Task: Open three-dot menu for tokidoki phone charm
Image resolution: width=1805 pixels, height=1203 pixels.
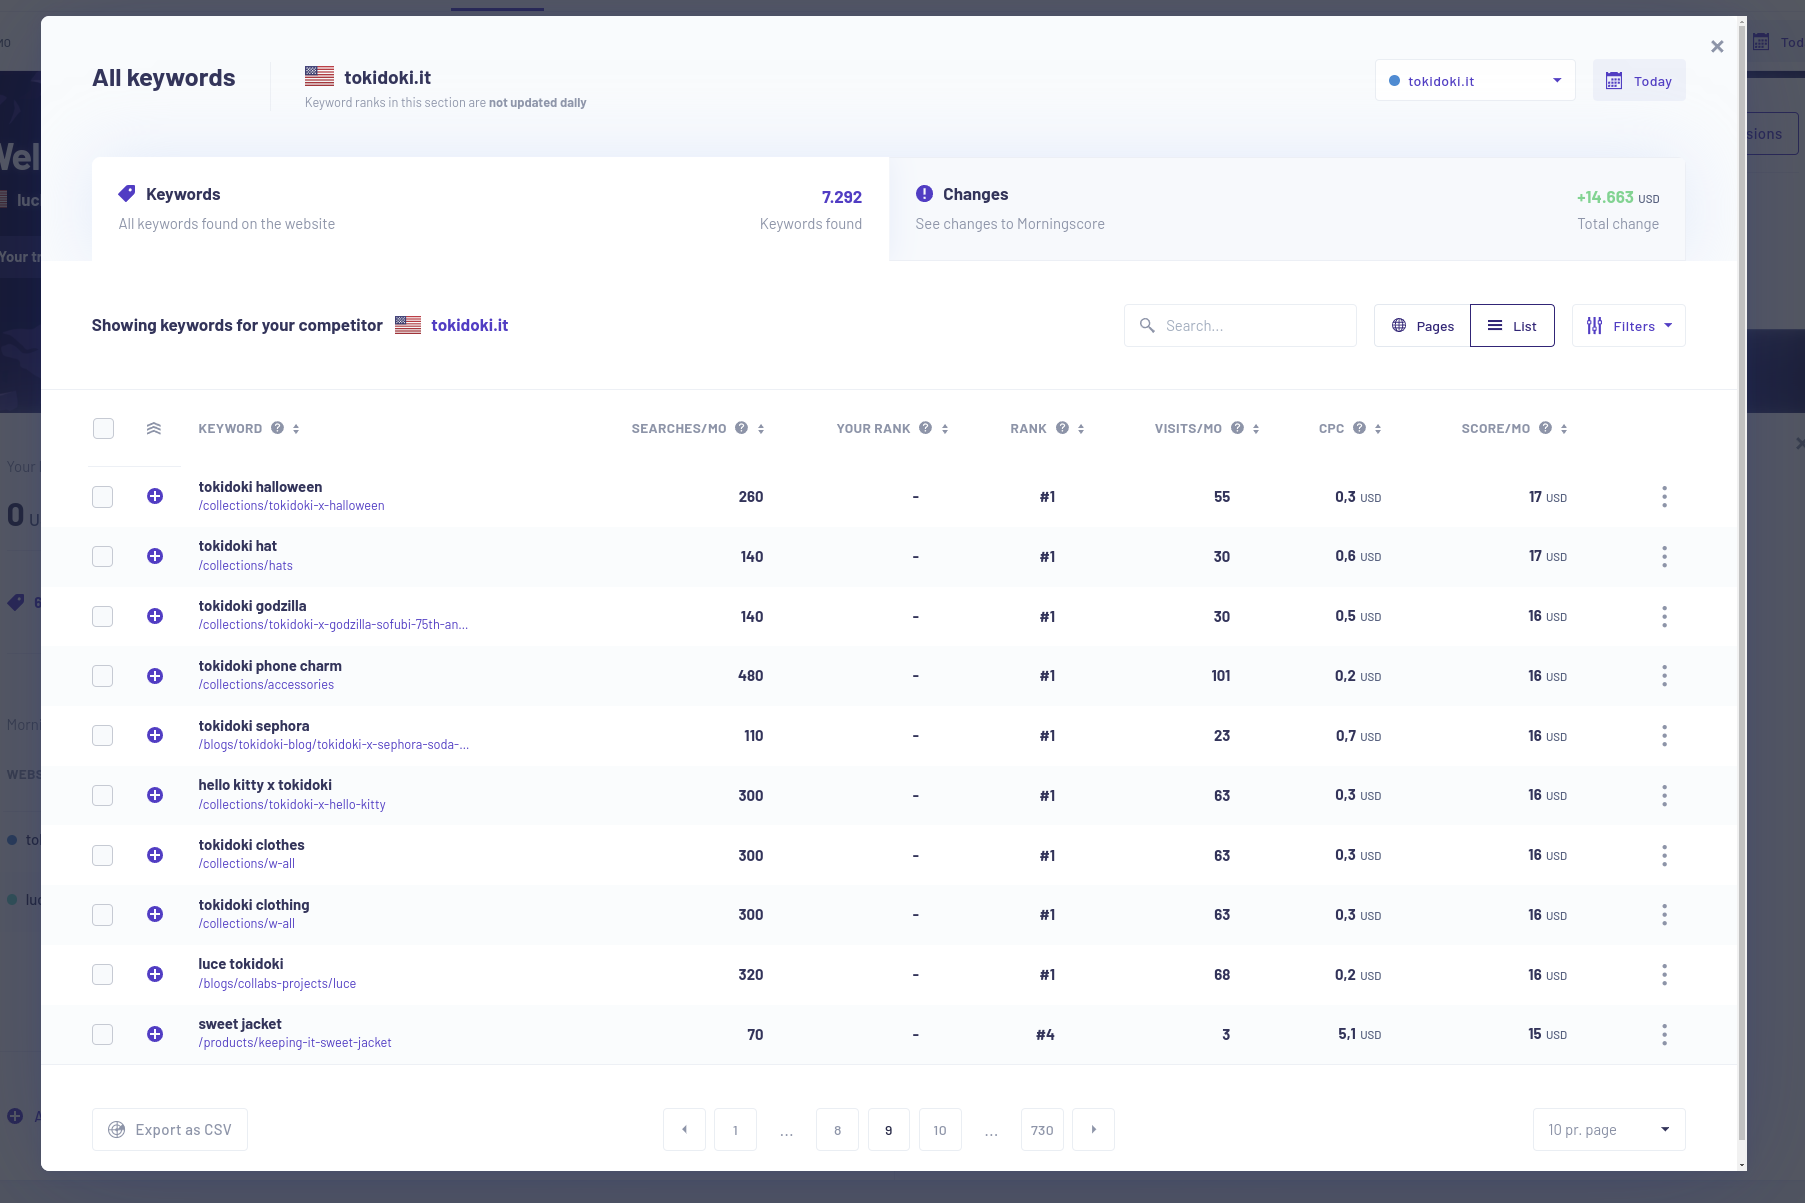Action: (1664, 676)
